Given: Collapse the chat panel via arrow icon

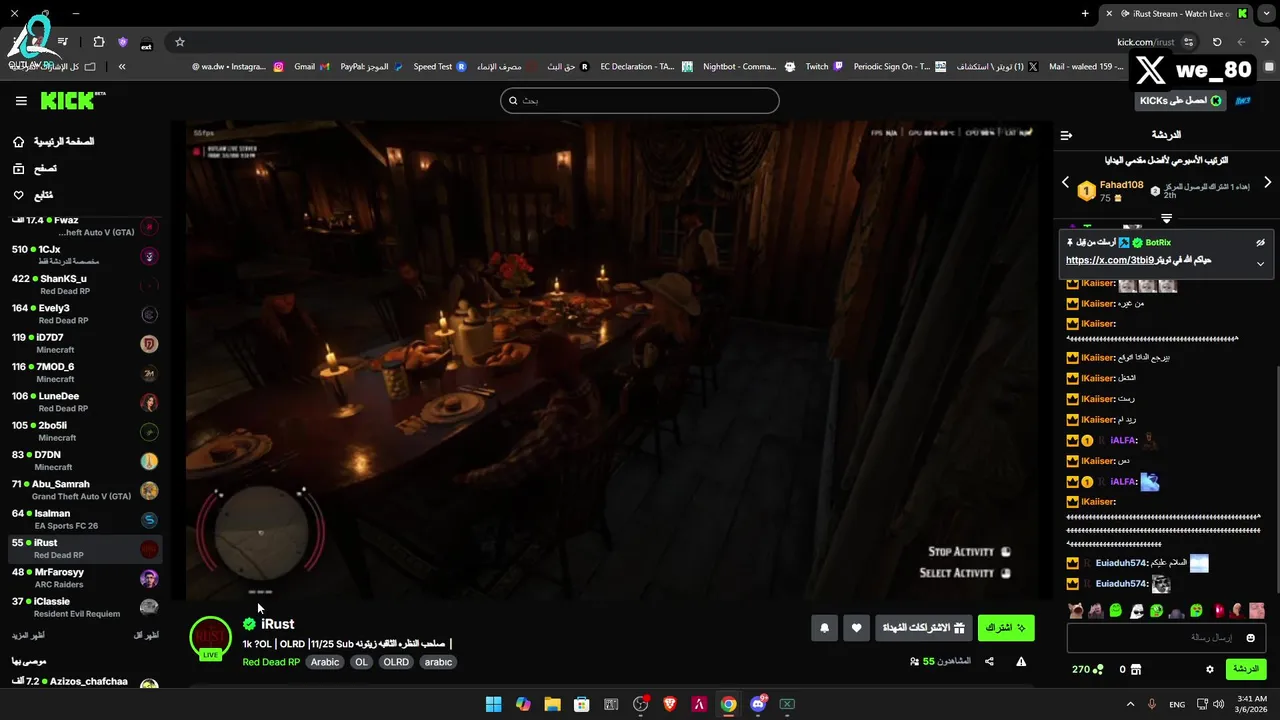Looking at the screenshot, I should coord(1066,135).
